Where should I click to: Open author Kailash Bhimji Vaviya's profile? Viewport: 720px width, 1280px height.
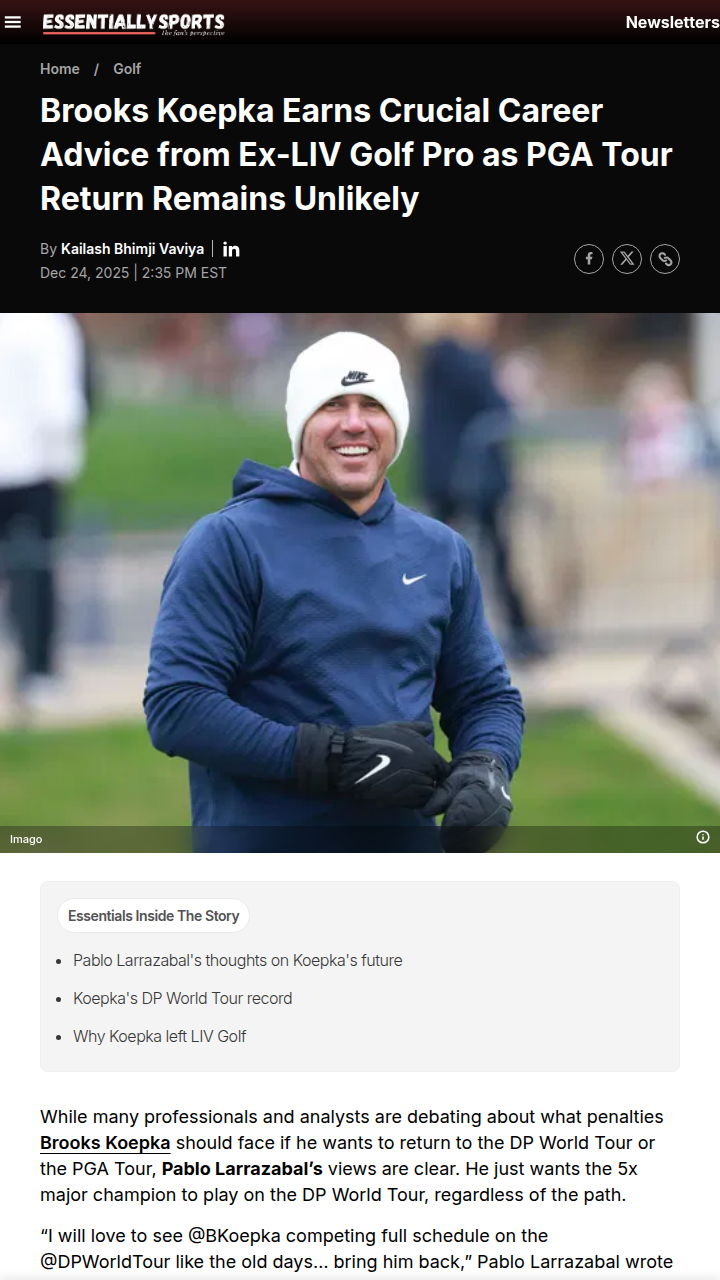point(132,249)
